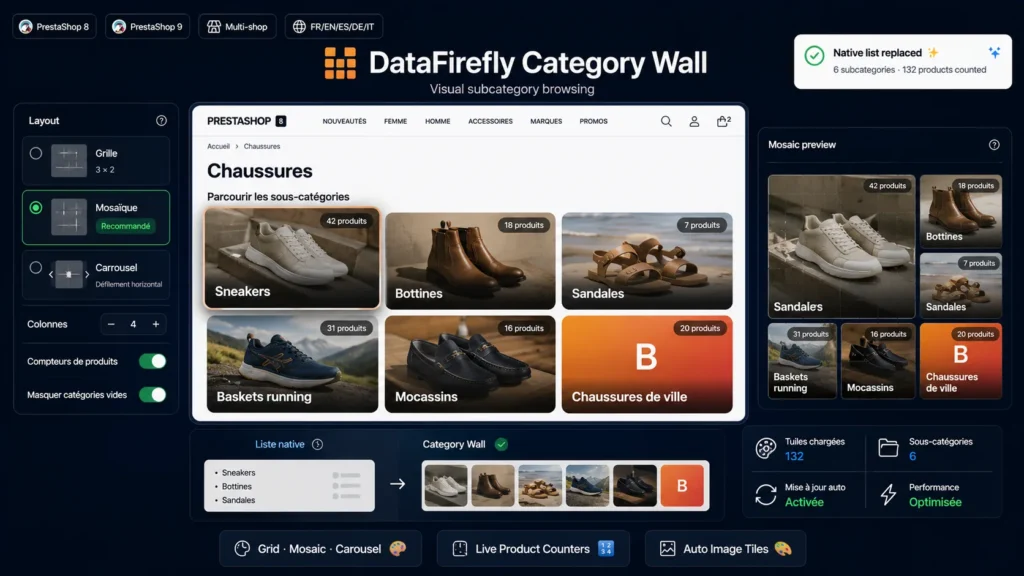Click the DataFirefly grid logo icon

tap(340, 63)
